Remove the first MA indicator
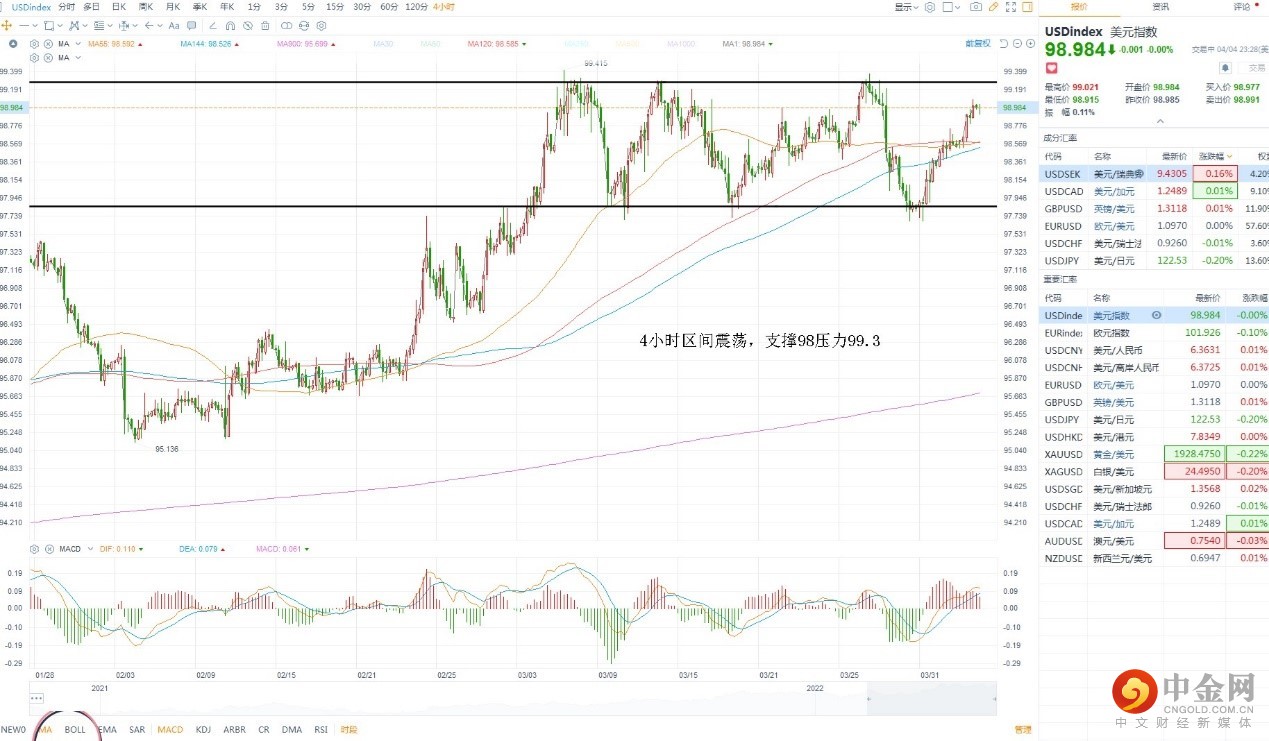 click(x=48, y=44)
